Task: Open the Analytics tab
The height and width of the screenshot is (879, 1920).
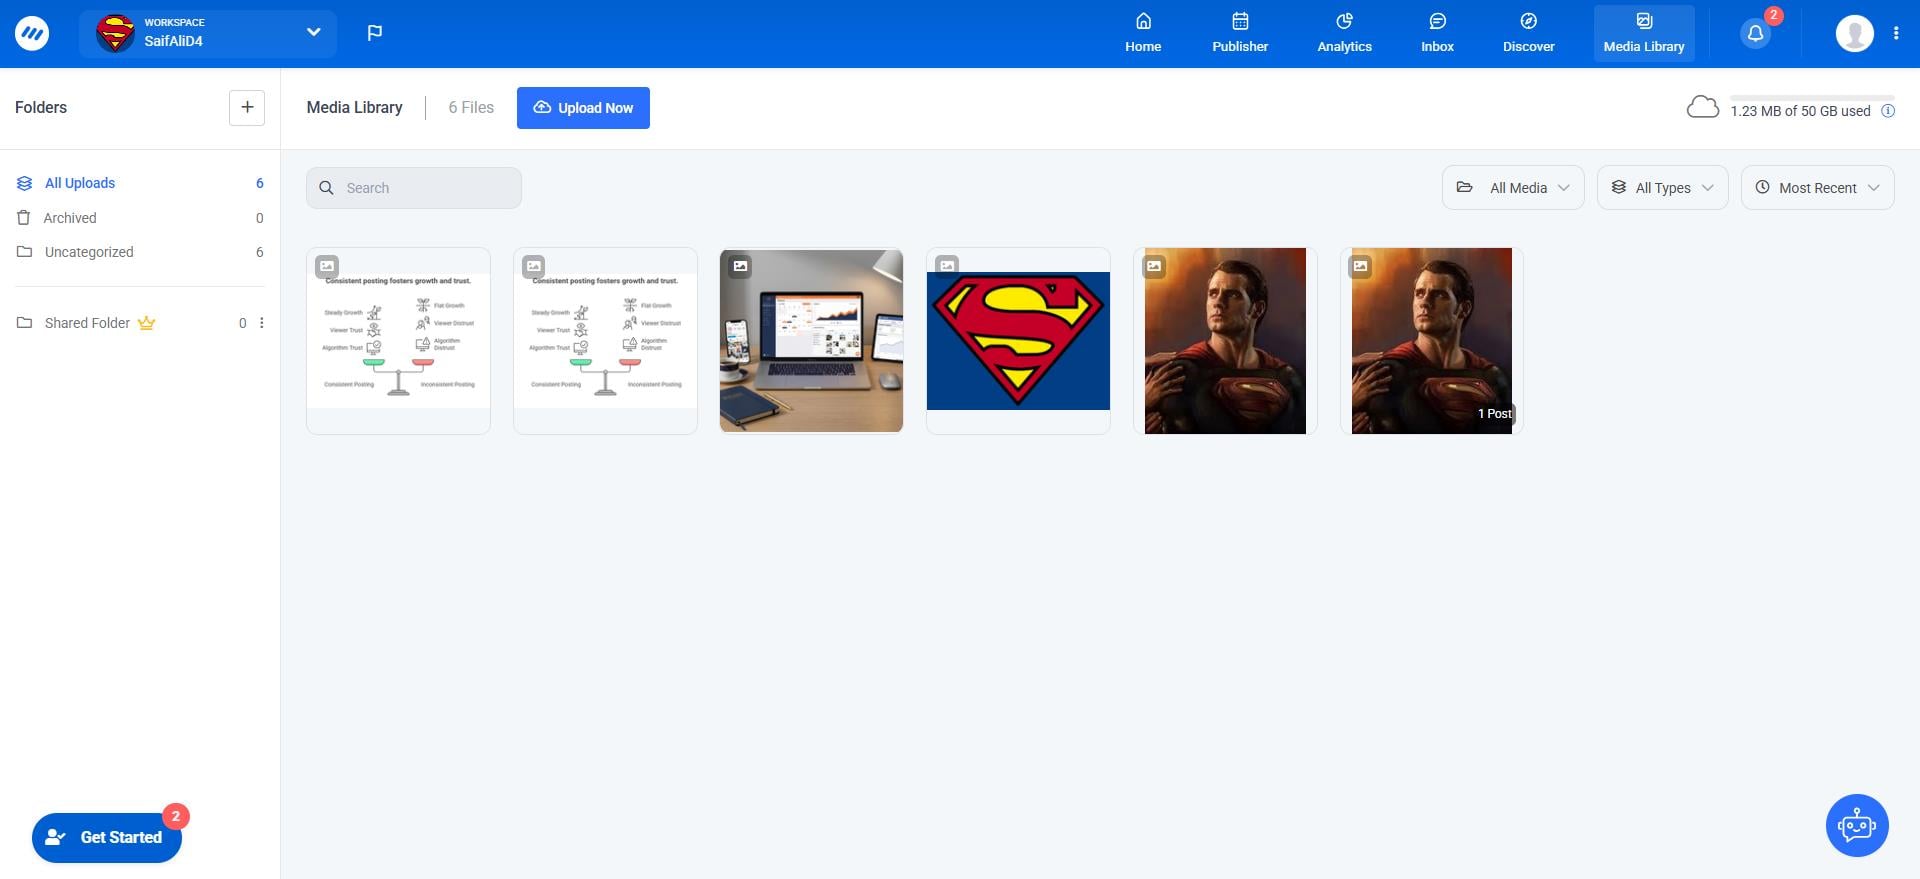Action: click(x=1344, y=33)
